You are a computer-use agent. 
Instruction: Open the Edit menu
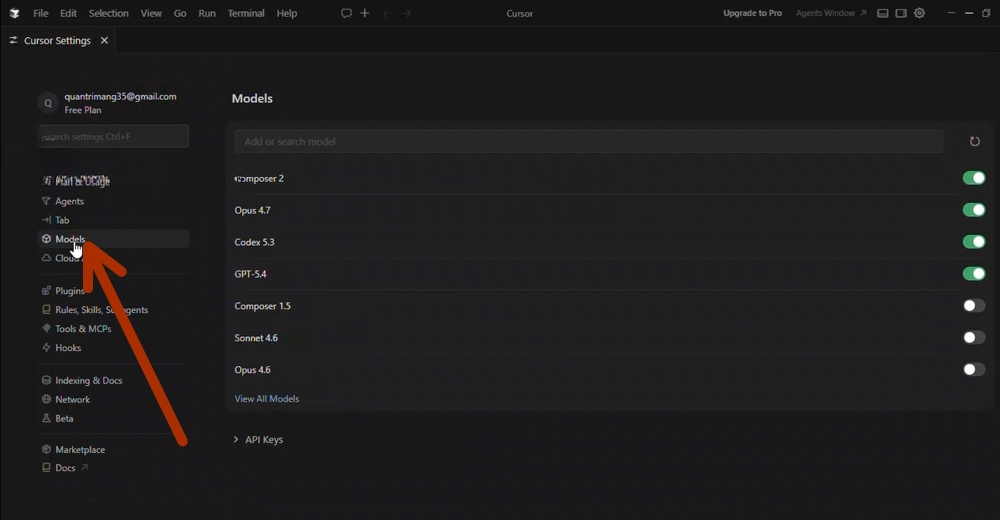(x=68, y=13)
